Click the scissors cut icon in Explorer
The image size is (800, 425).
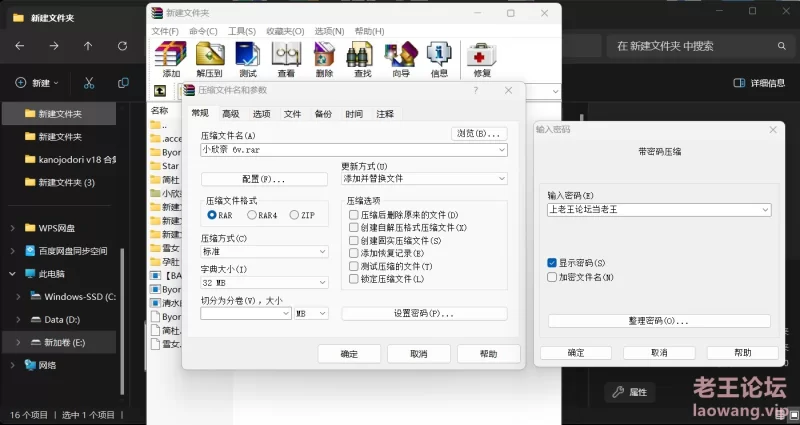pyautogui.click(x=89, y=83)
